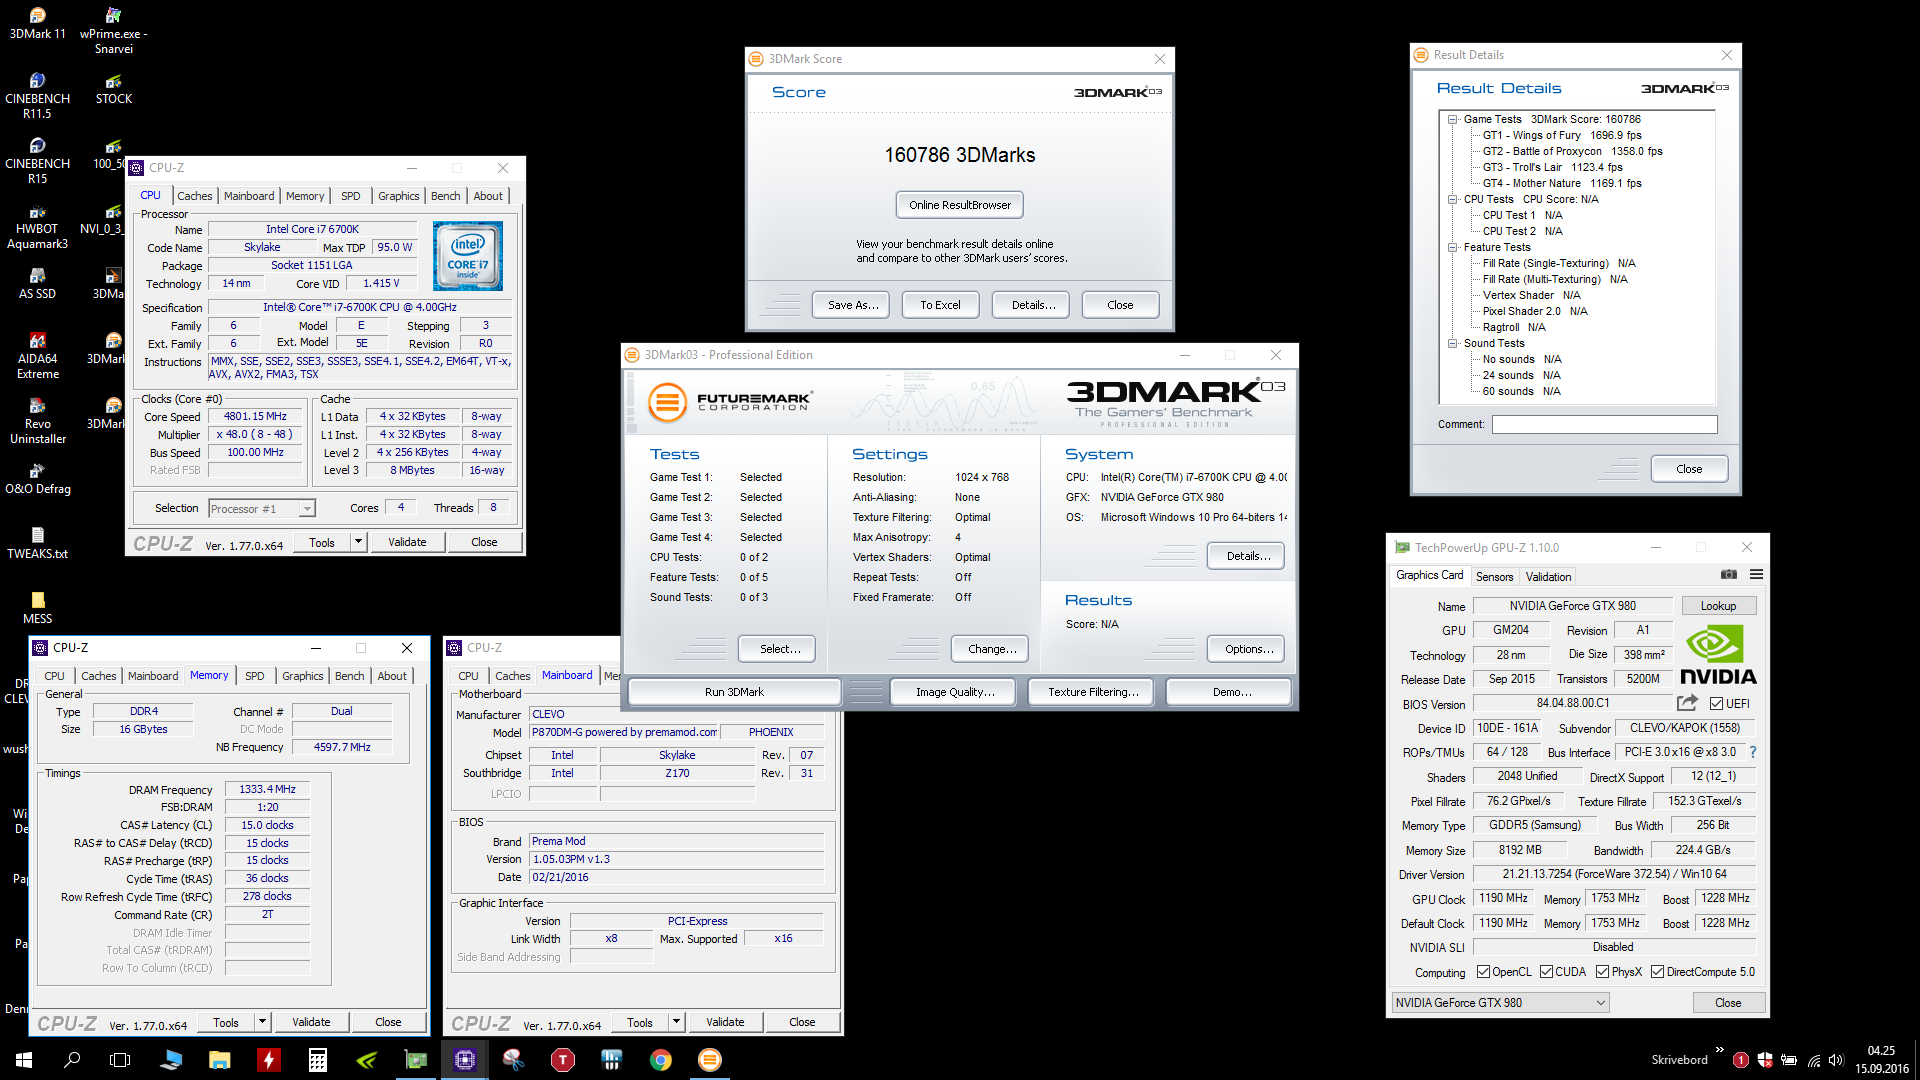Open HWBOT Aquamark3 desktop shortcut
The height and width of the screenshot is (1080, 1920).
(x=37, y=226)
